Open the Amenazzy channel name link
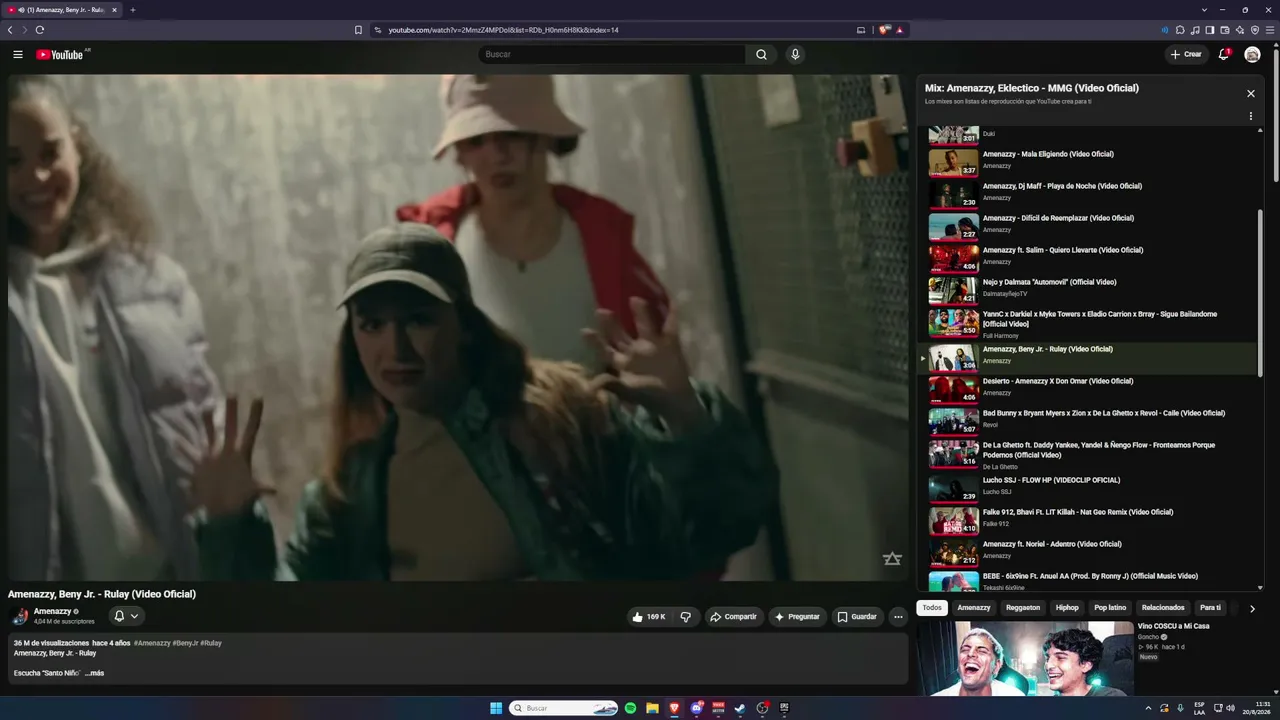 pyautogui.click(x=52, y=611)
